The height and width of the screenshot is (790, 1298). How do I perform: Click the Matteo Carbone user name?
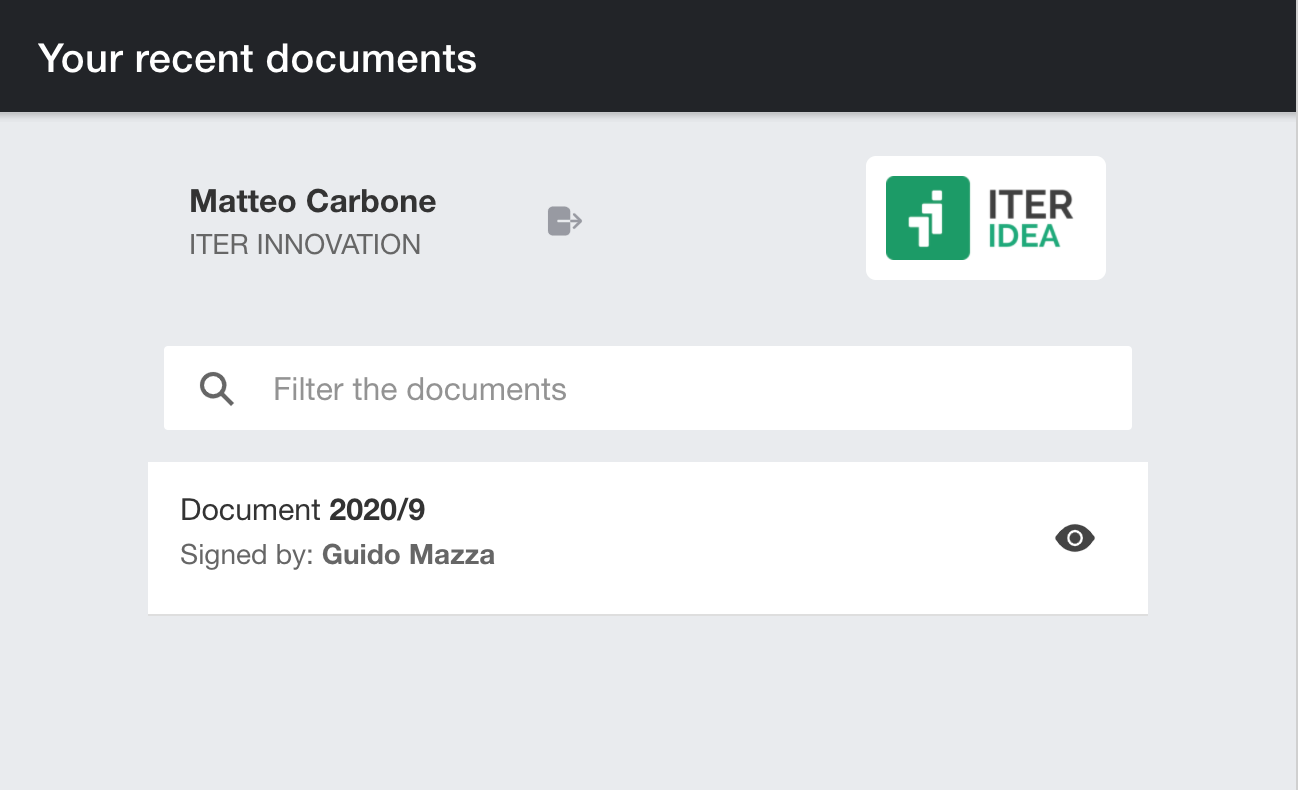(312, 201)
